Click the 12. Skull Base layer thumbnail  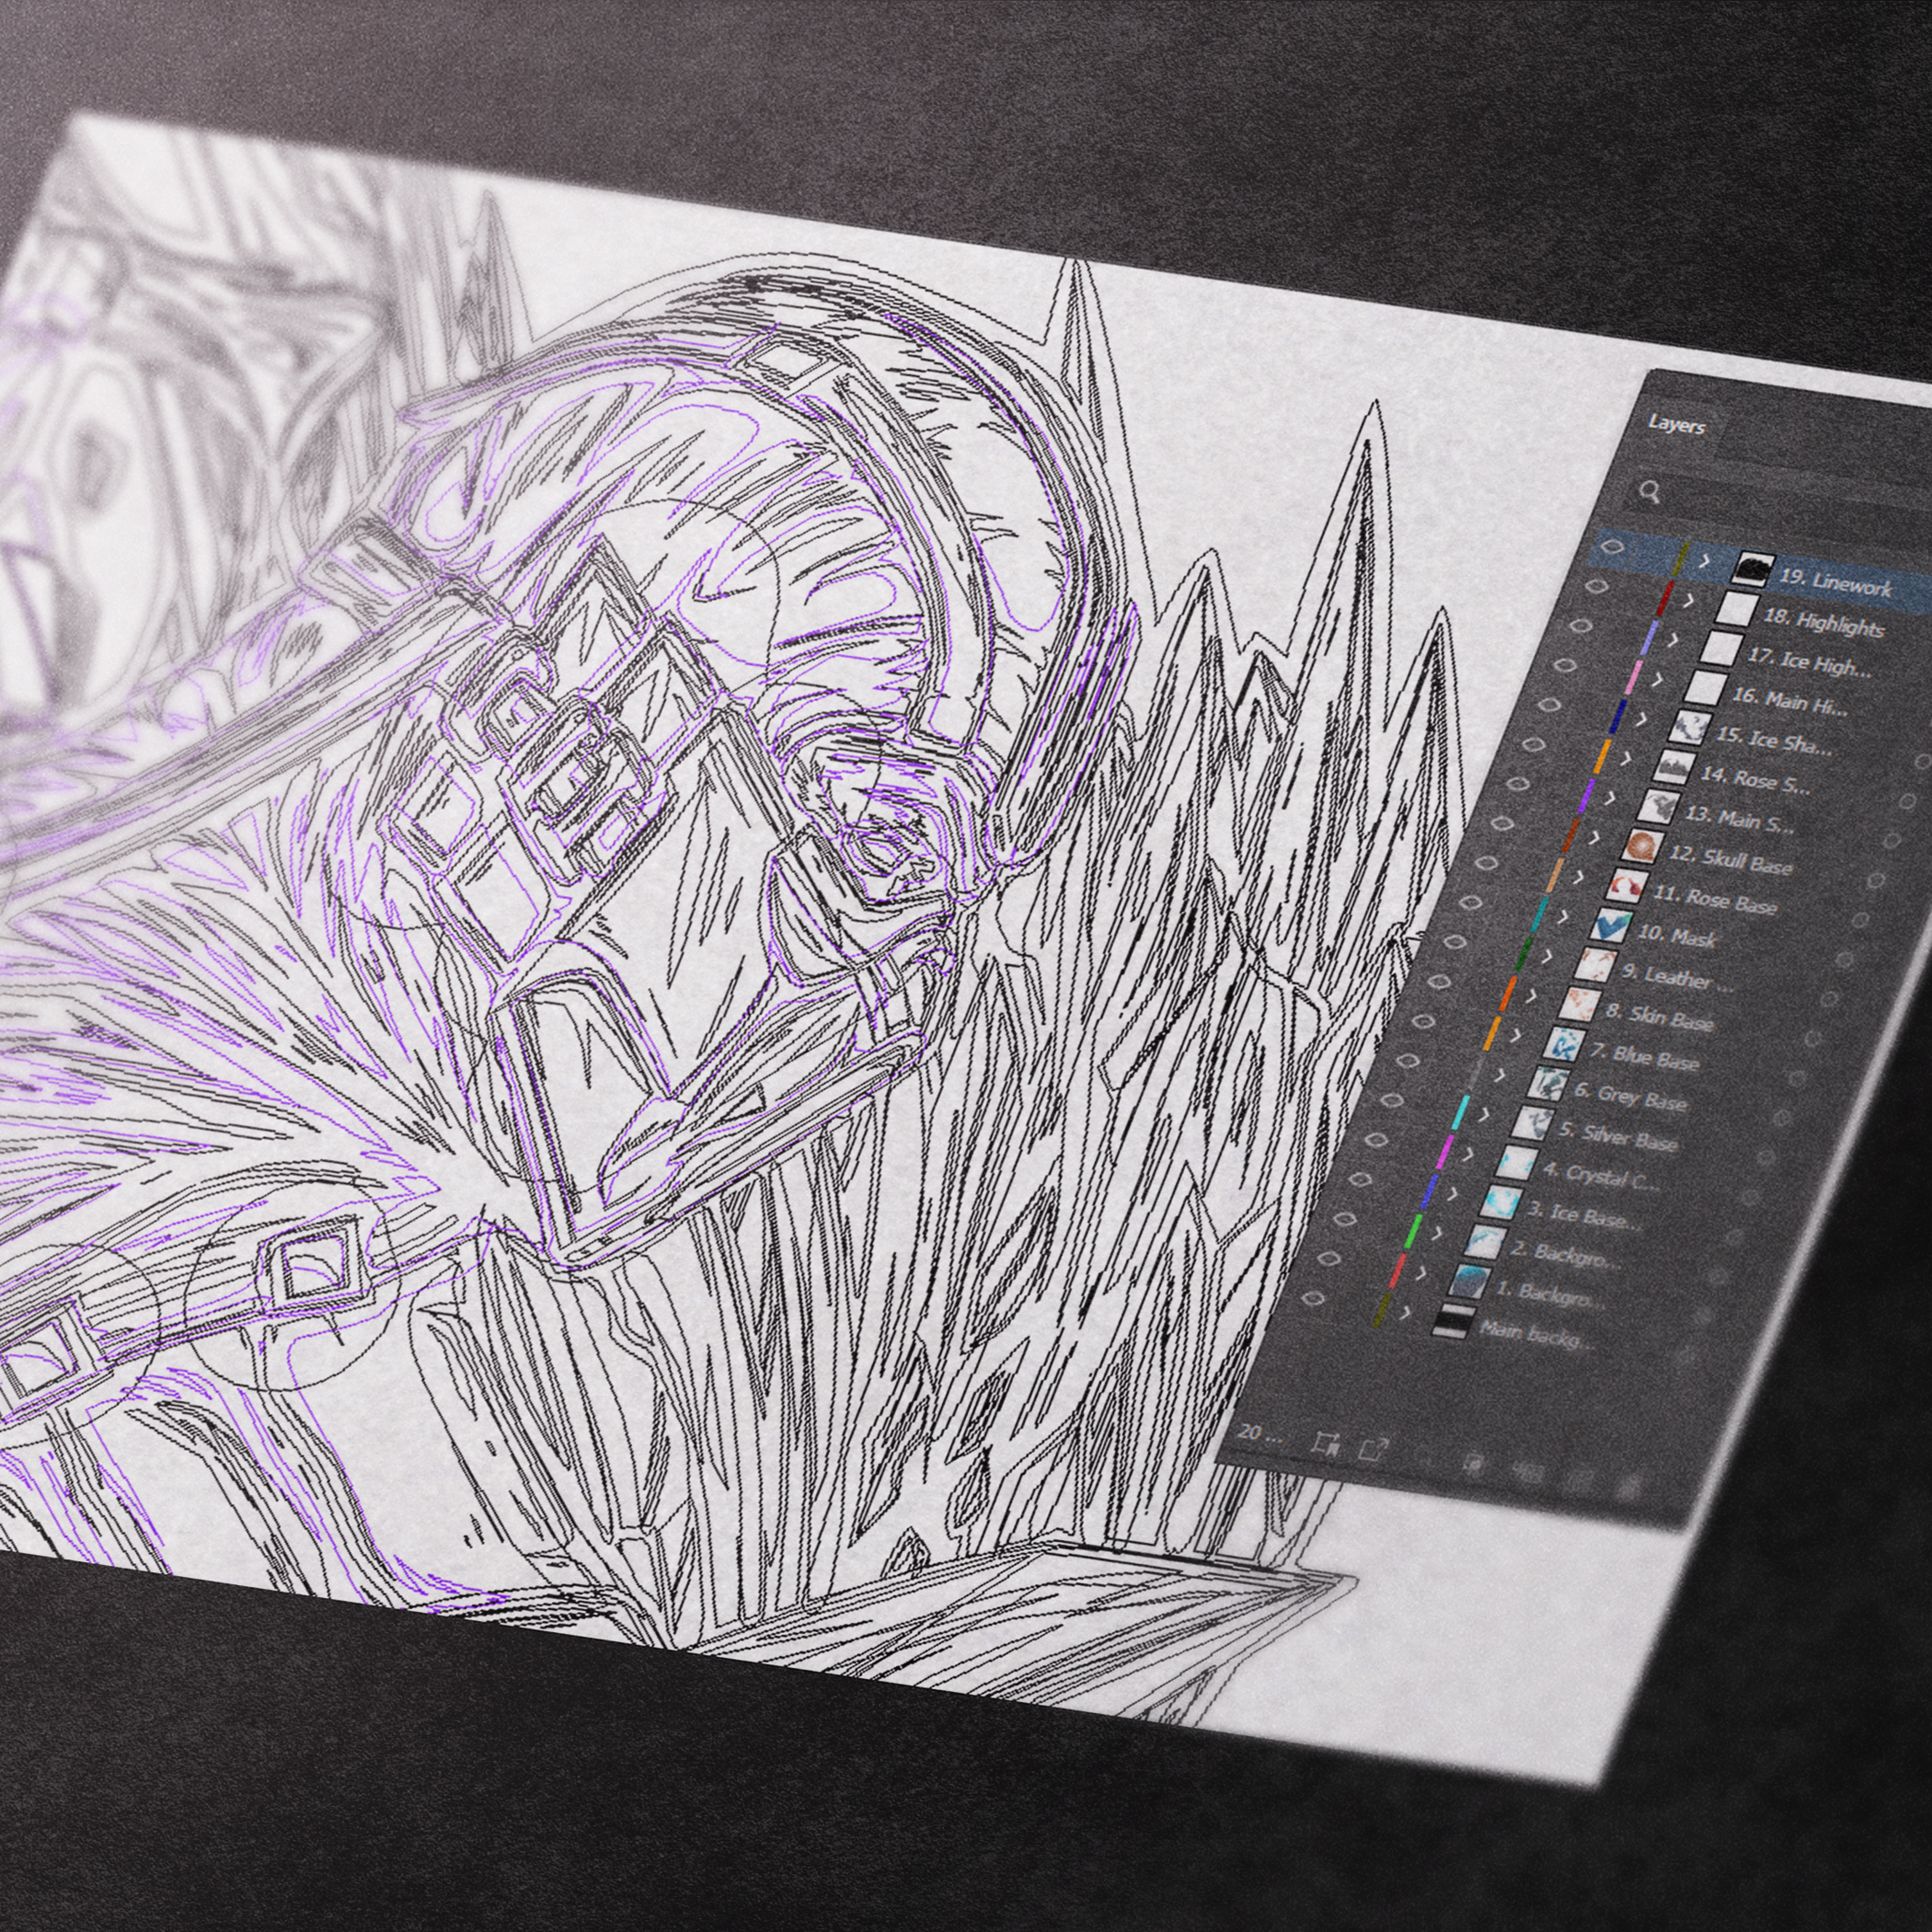(x=1644, y=847)
